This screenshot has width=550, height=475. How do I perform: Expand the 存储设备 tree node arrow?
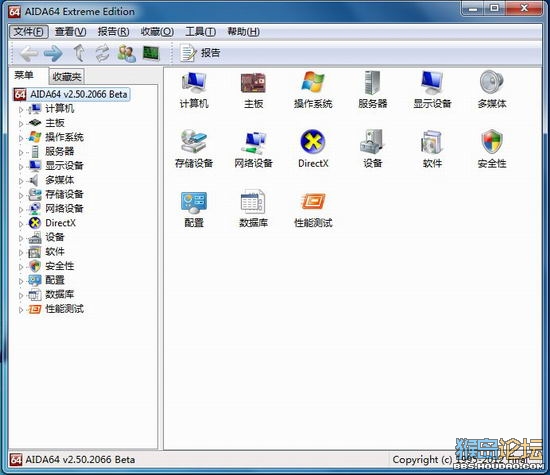21,195
